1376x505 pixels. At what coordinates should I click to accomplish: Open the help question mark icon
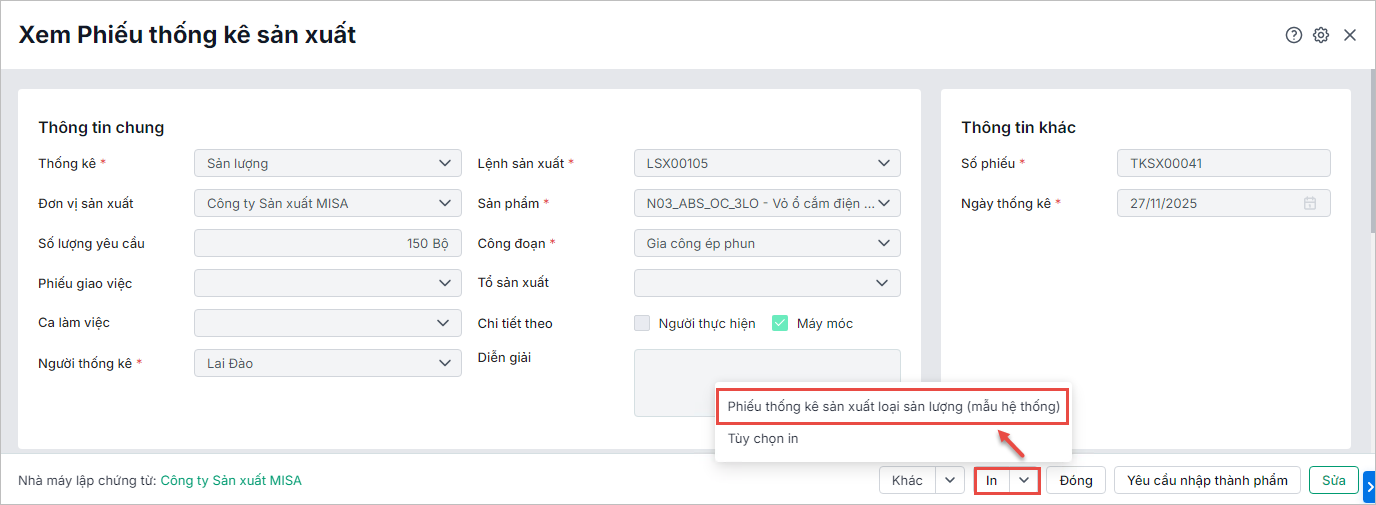click(x=1294, y=35)
